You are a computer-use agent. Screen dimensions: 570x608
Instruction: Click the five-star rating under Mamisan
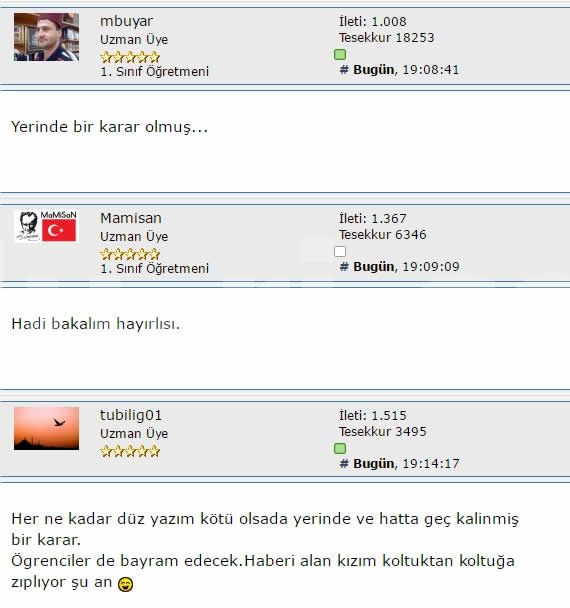(130, 254)
